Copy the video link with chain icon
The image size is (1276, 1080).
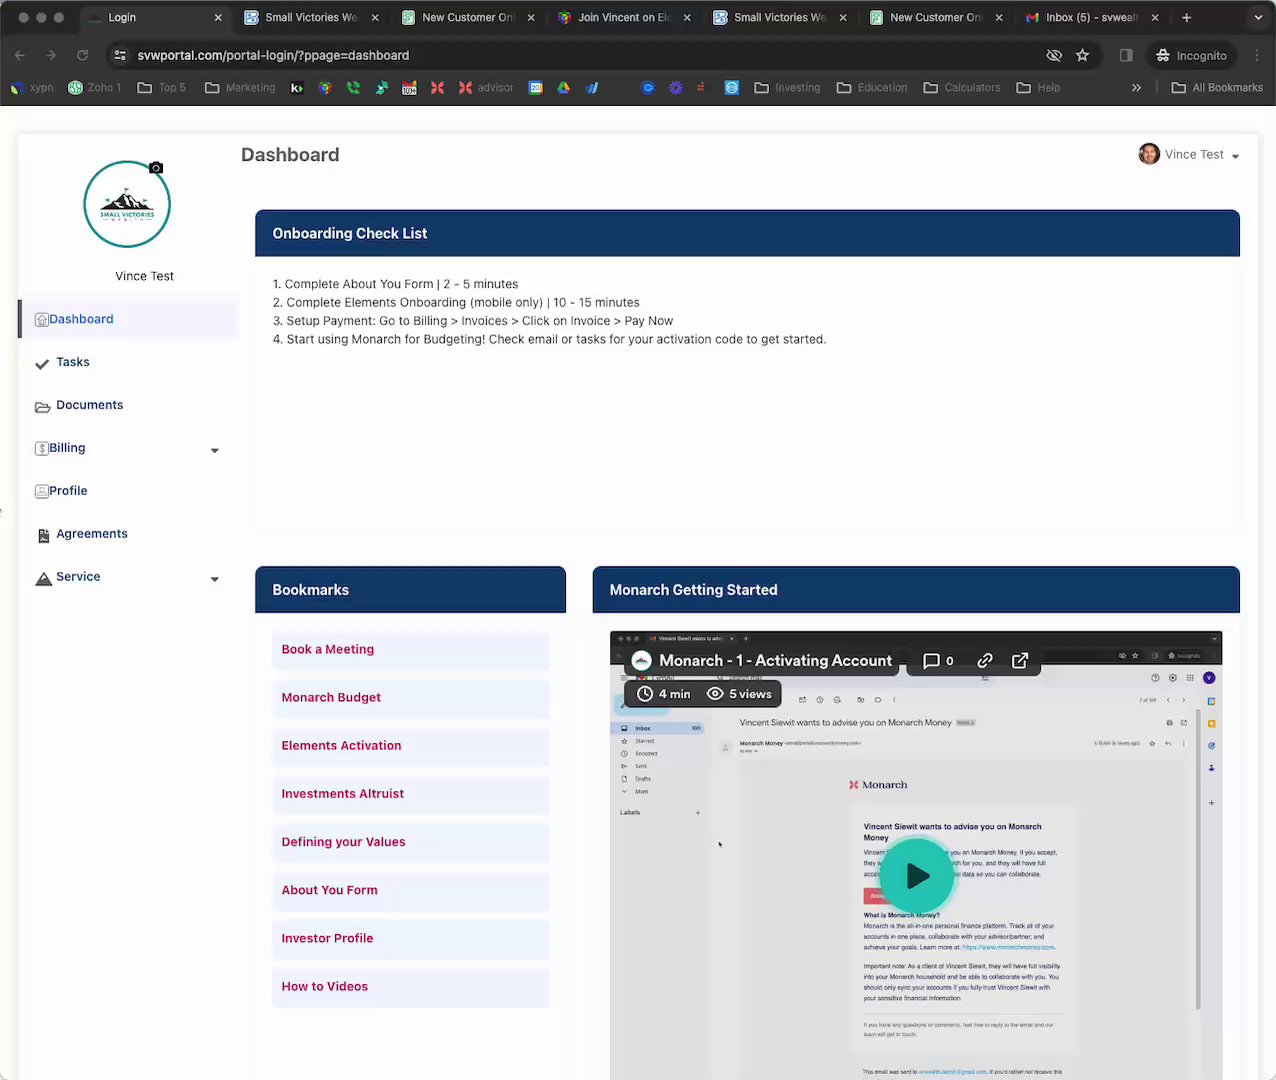pyautogui.click(x=985, y=661)
